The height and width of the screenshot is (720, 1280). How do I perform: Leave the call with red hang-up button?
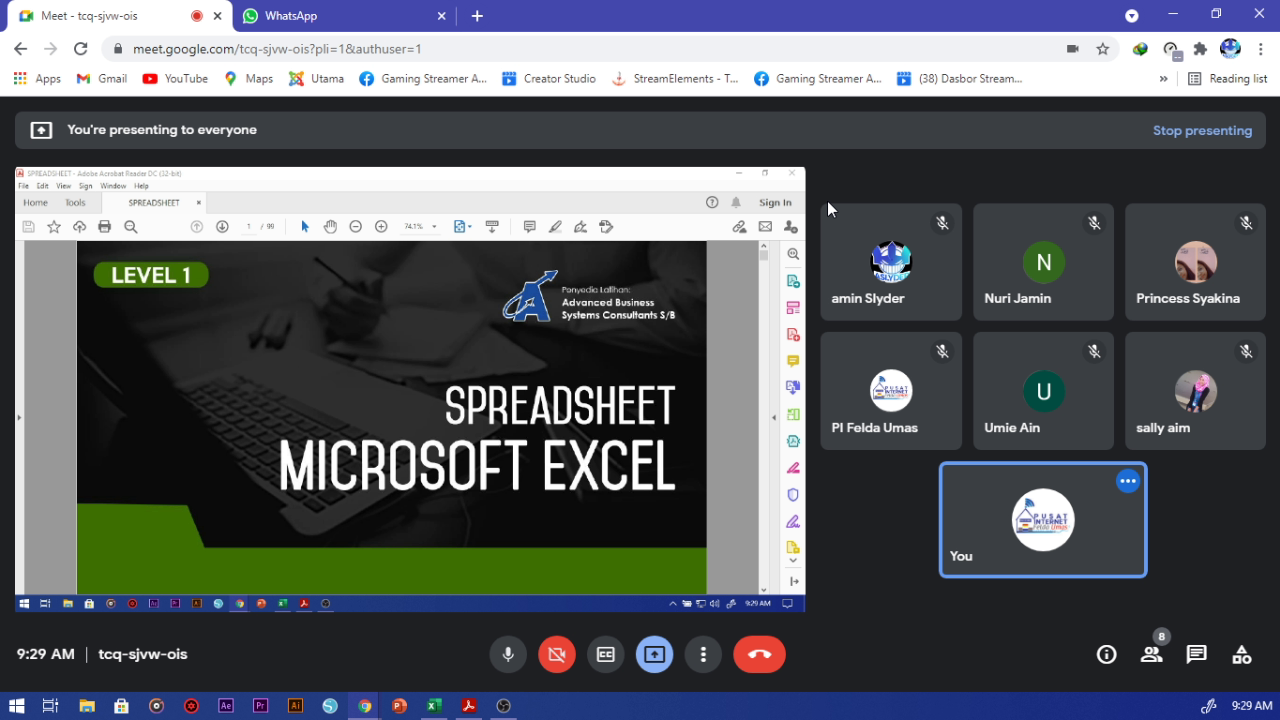pyautogui.click(x=759, y=654)
